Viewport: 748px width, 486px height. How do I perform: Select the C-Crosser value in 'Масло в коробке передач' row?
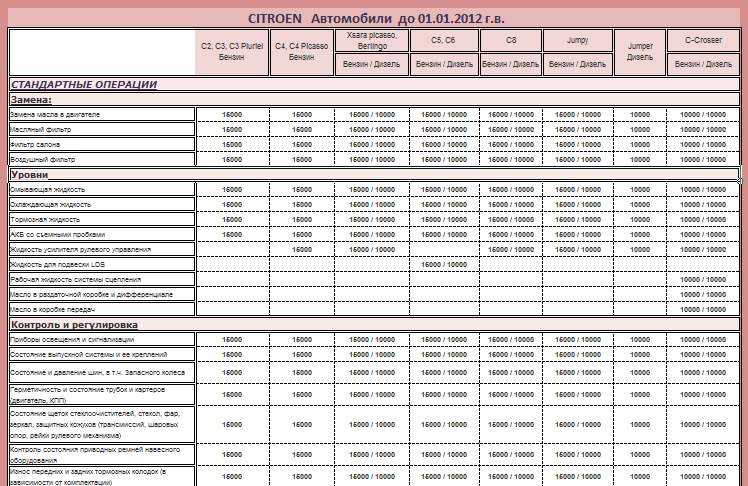click(x=703, y=310)
